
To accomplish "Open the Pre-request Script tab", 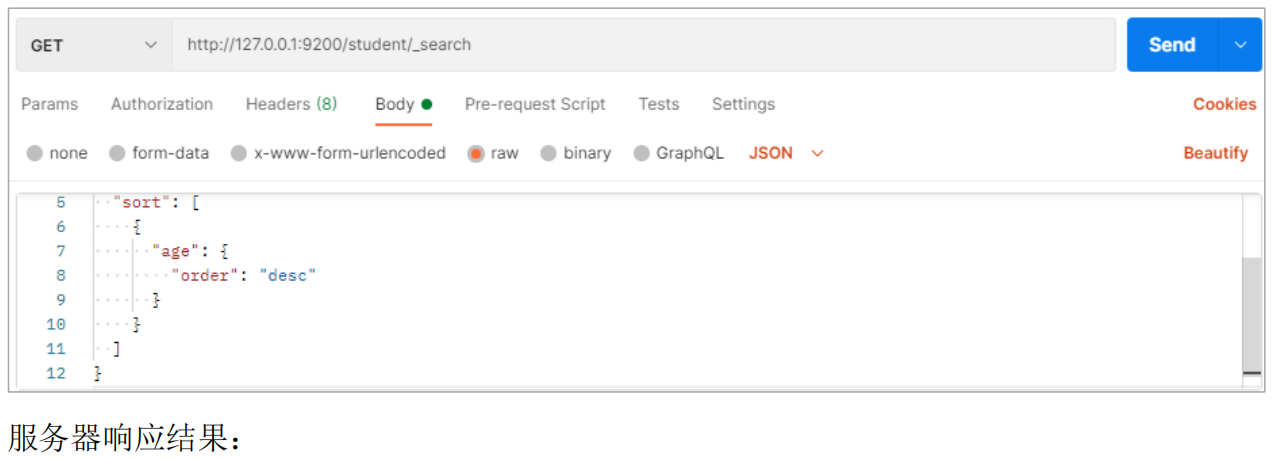I will 535,104.
